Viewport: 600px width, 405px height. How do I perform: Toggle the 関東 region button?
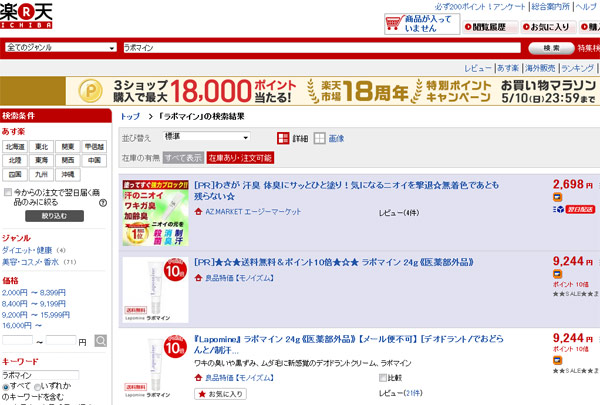point(68,147)
